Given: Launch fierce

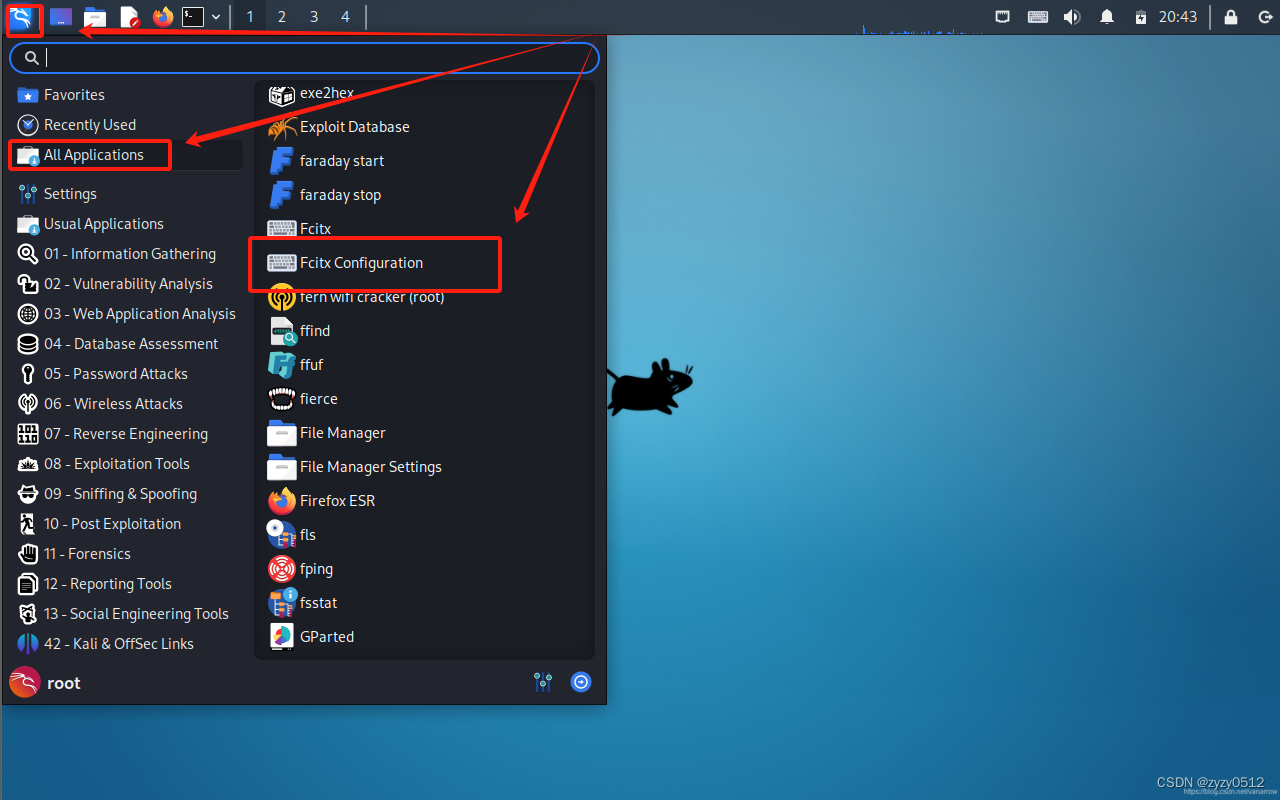Looking at the screenshot, I should coord(425,399).
